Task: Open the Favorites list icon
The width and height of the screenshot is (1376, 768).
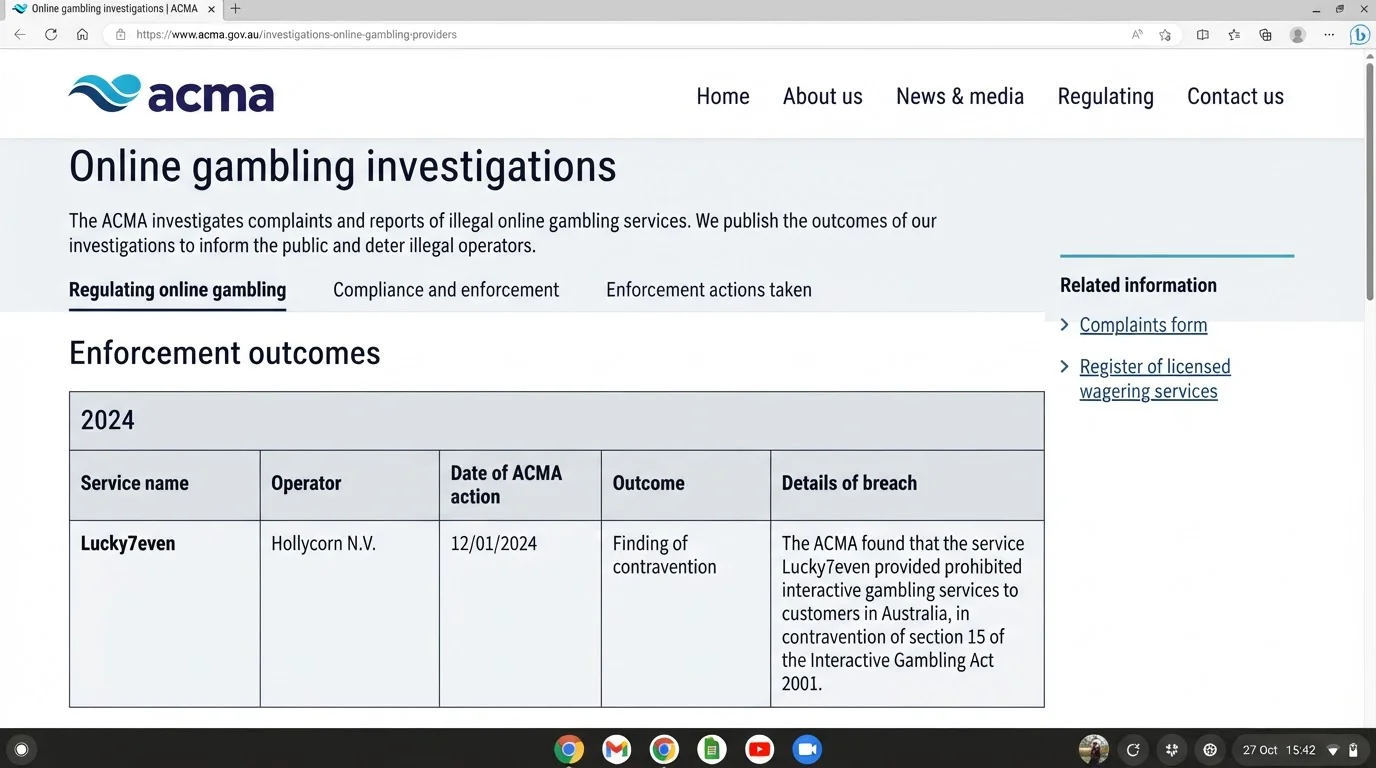Action: pyautogui.click(x=1234, y=34)
